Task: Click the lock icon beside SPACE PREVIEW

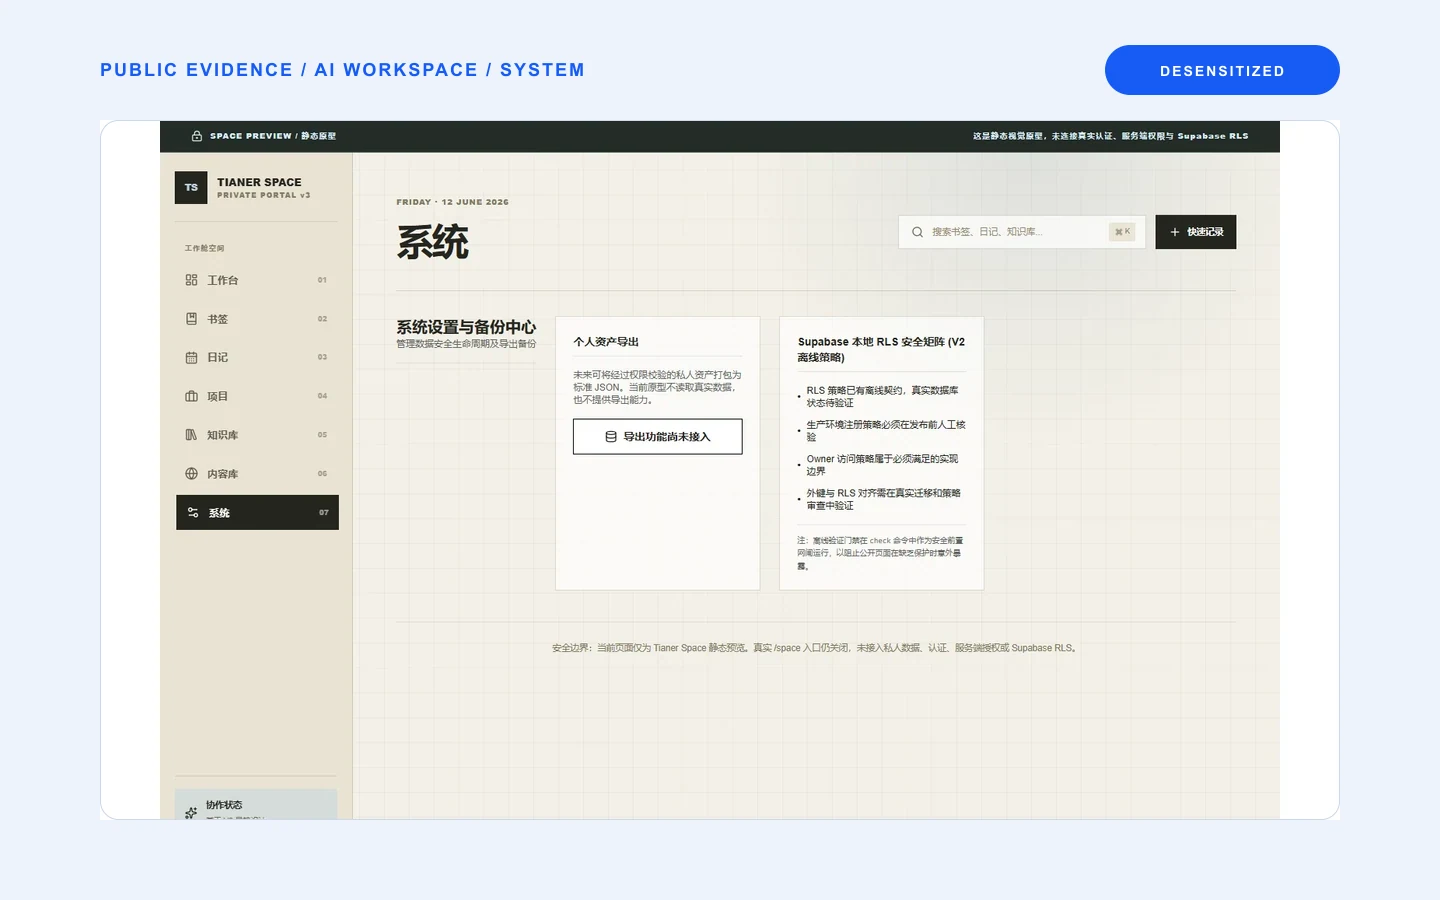Action: (x=197, y=136)
